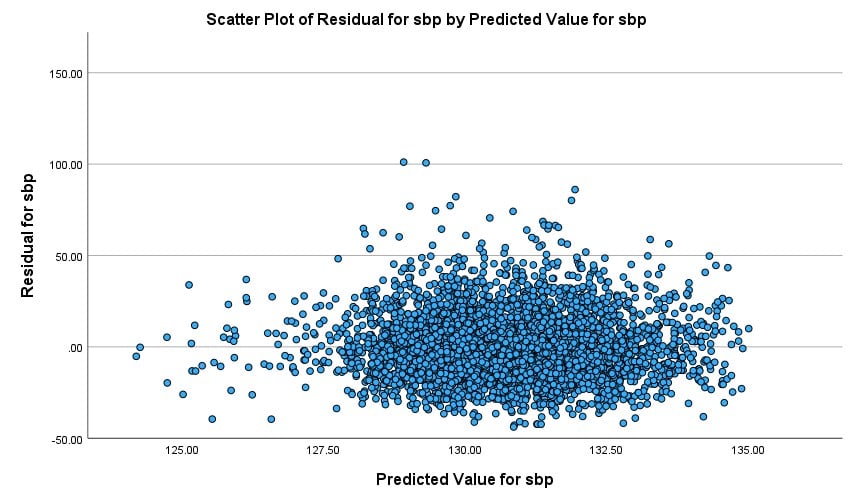Click the 127.50 x-axis tick label

pyautogui.click(x=324, y=451)
